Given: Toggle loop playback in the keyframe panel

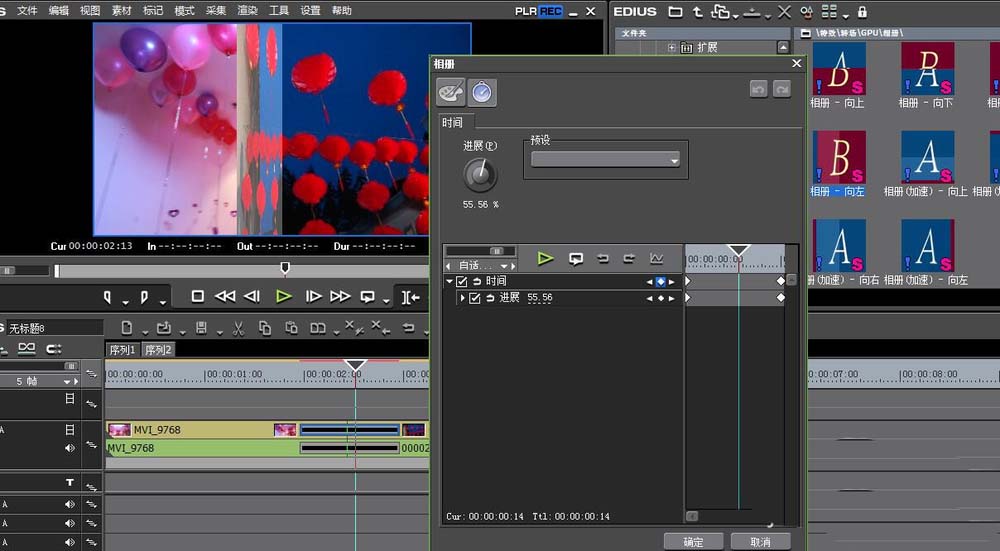Looking at the screenshot, I should pyautogui.click(x=576, y=258).
